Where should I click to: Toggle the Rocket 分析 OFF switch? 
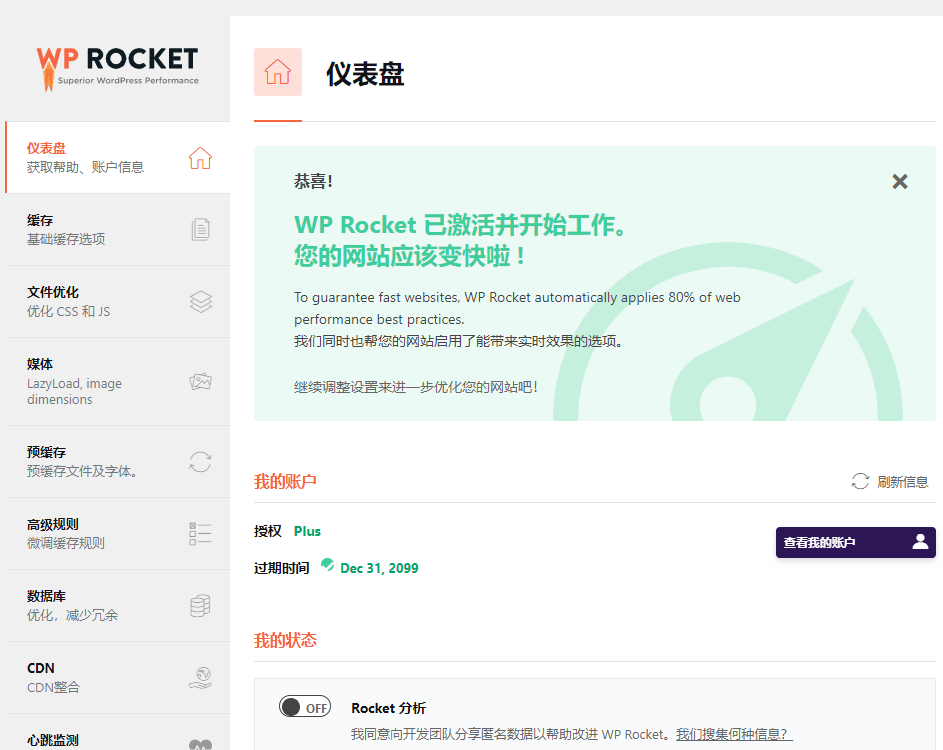(305, 707)
